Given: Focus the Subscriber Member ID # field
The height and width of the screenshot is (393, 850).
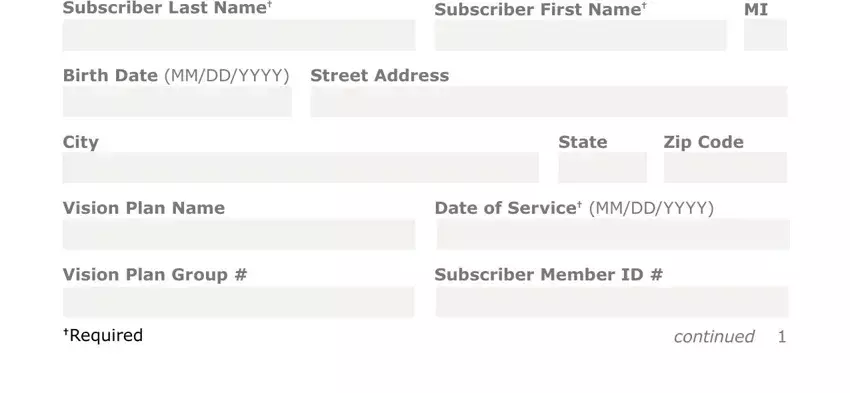Looking at the screenshot, I should click(x=612, y=302).
